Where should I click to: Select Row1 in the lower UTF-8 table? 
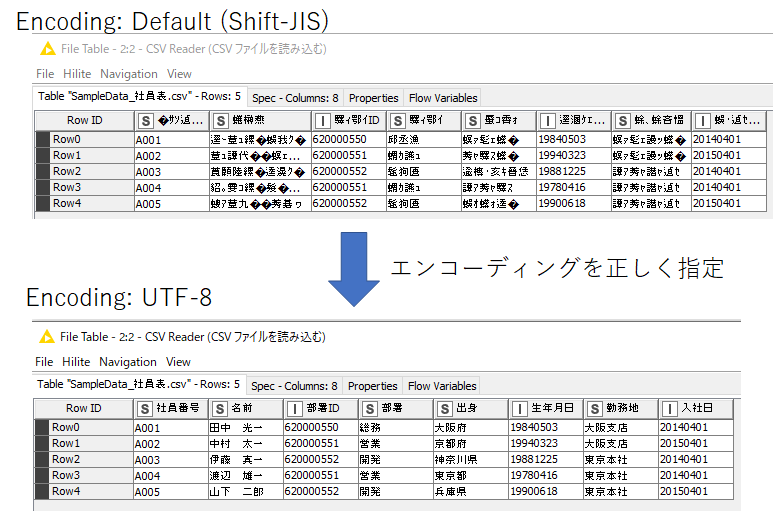(83, 443)
